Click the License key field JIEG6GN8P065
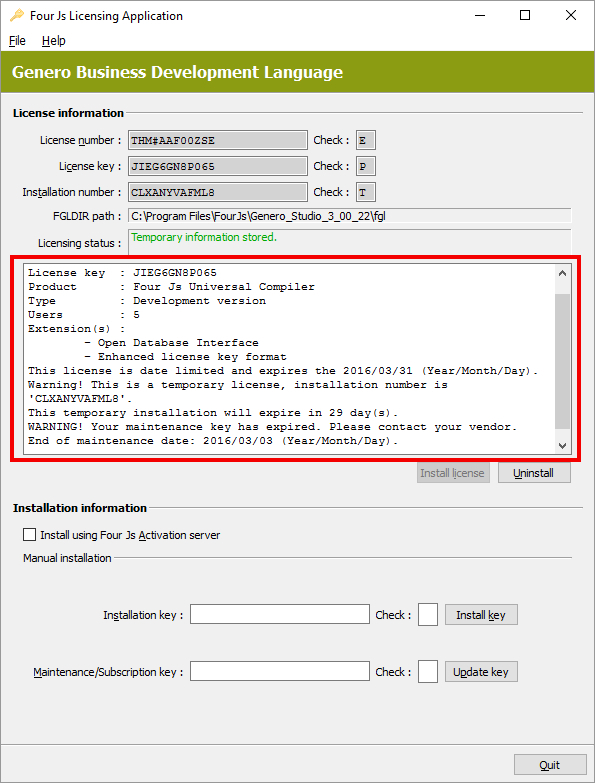 coord(218,166)
